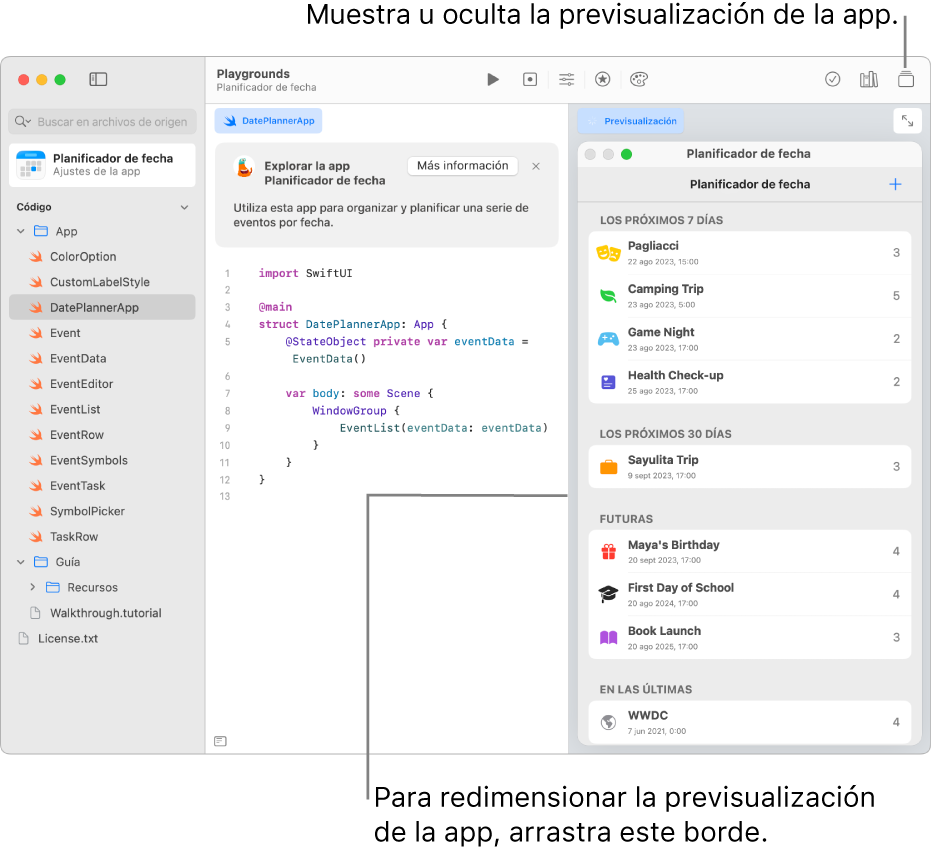Open the Pagliacci event
Viewport: 931px width, 854px height.
coord(749,253)
